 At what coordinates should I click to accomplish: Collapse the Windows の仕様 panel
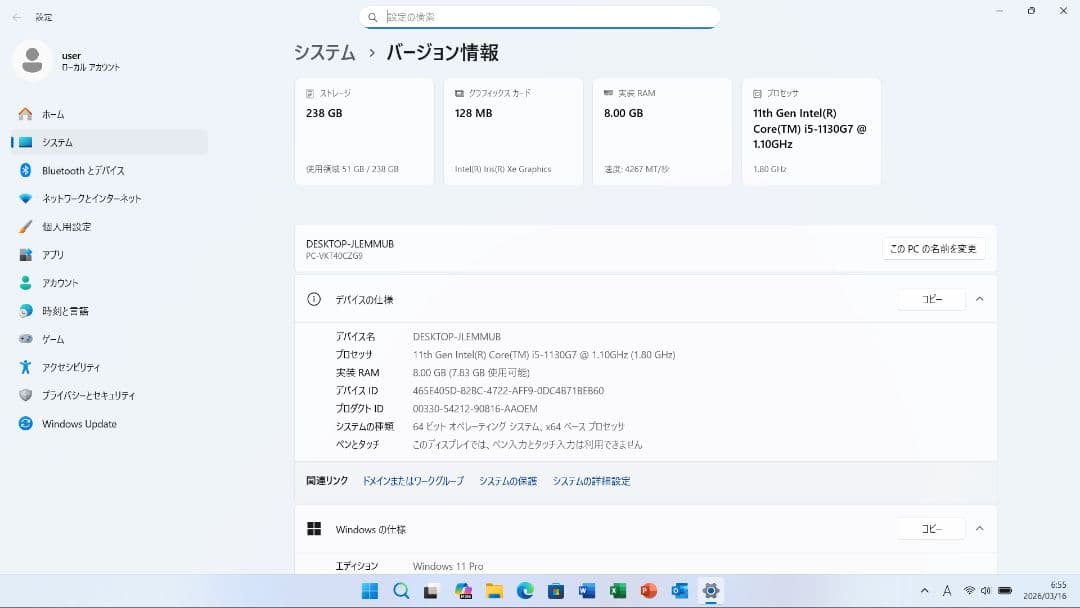tap(979, 528)
